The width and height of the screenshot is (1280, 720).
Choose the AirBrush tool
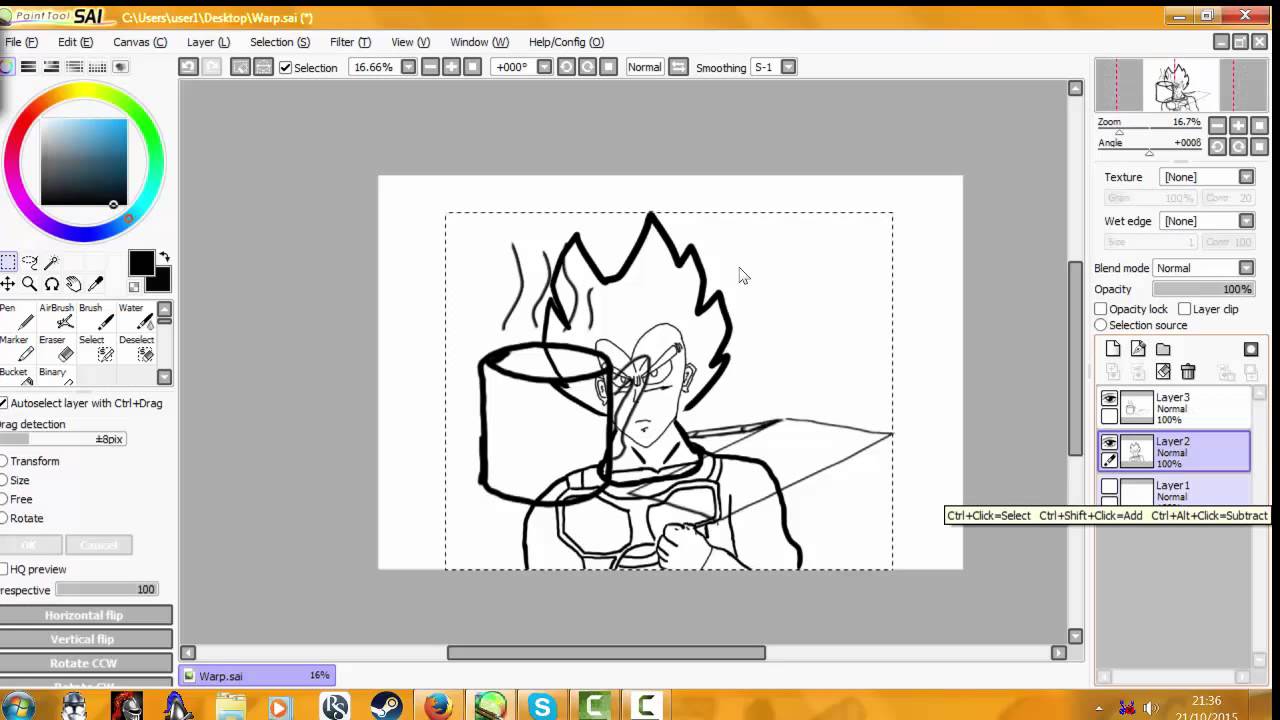[57, 316]
